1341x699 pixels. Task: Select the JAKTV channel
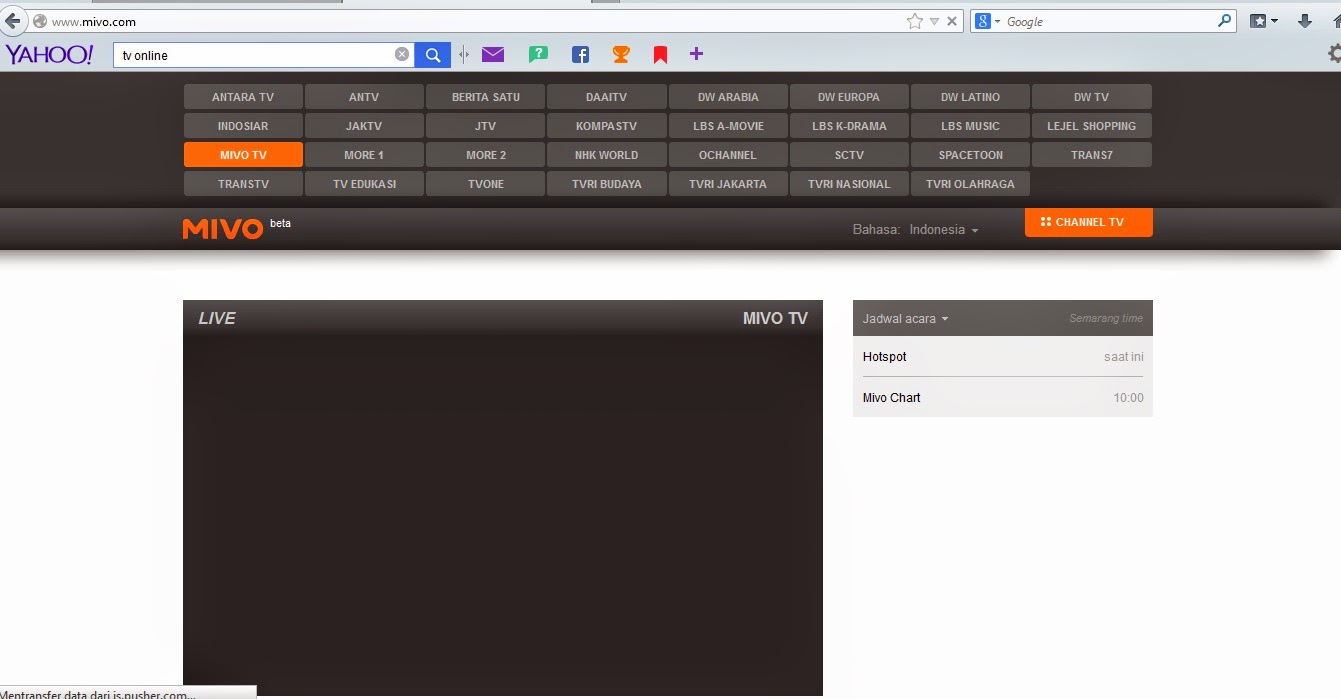click(364, 126)
